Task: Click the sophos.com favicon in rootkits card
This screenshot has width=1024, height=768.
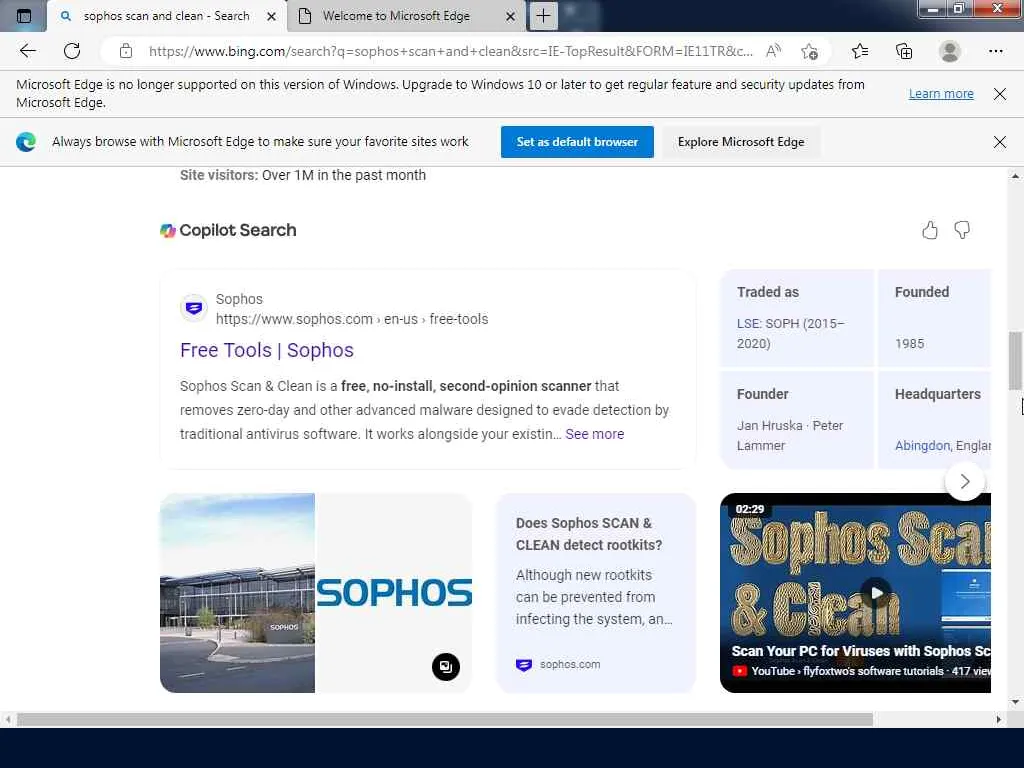Action: [x=524, y=665]
